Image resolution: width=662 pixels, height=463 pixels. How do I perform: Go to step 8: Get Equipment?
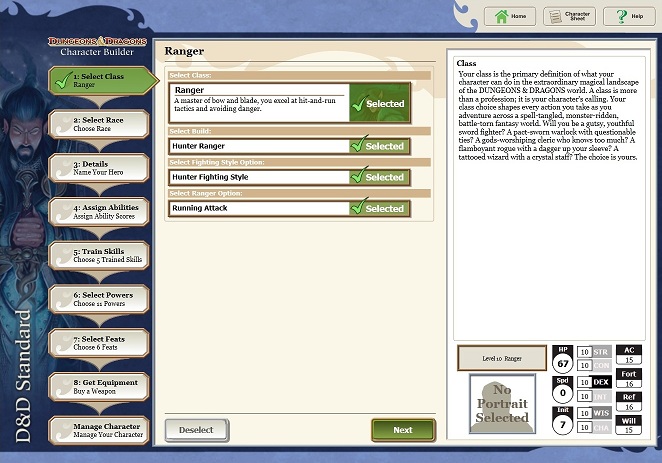pyautogui.click(x=99, y=387)
